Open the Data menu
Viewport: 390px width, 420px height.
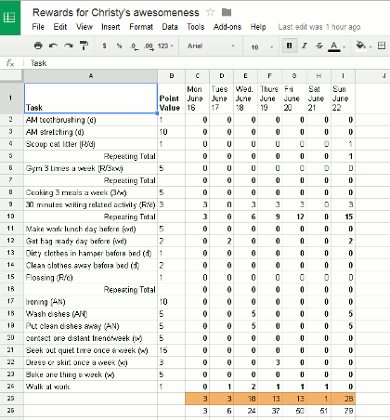tap(170, 27)
